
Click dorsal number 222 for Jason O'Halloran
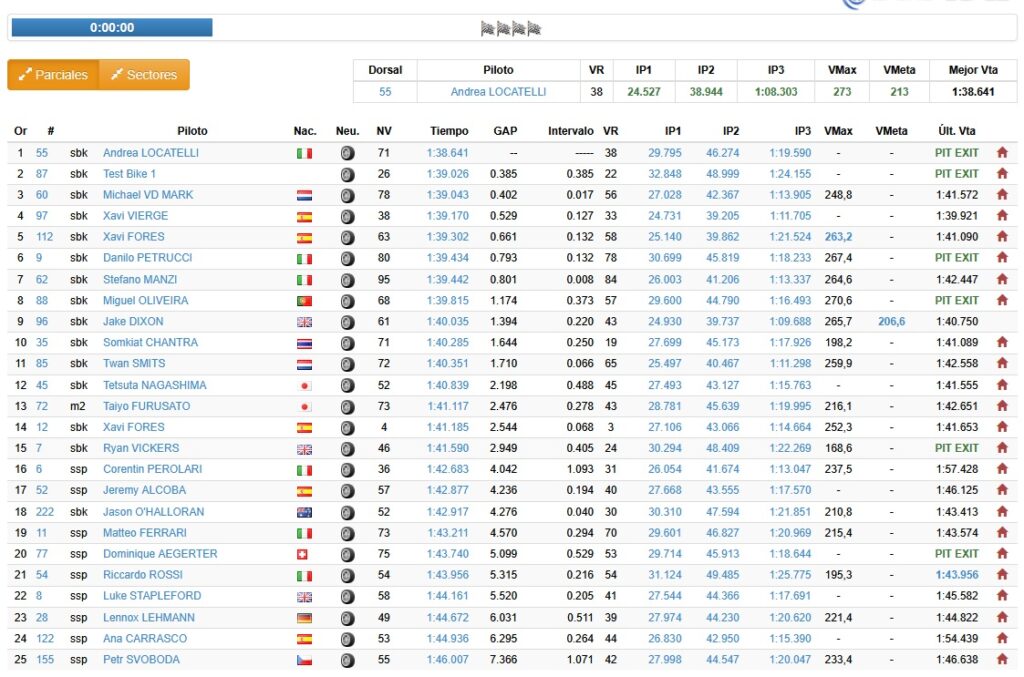[x=45, y=512]
